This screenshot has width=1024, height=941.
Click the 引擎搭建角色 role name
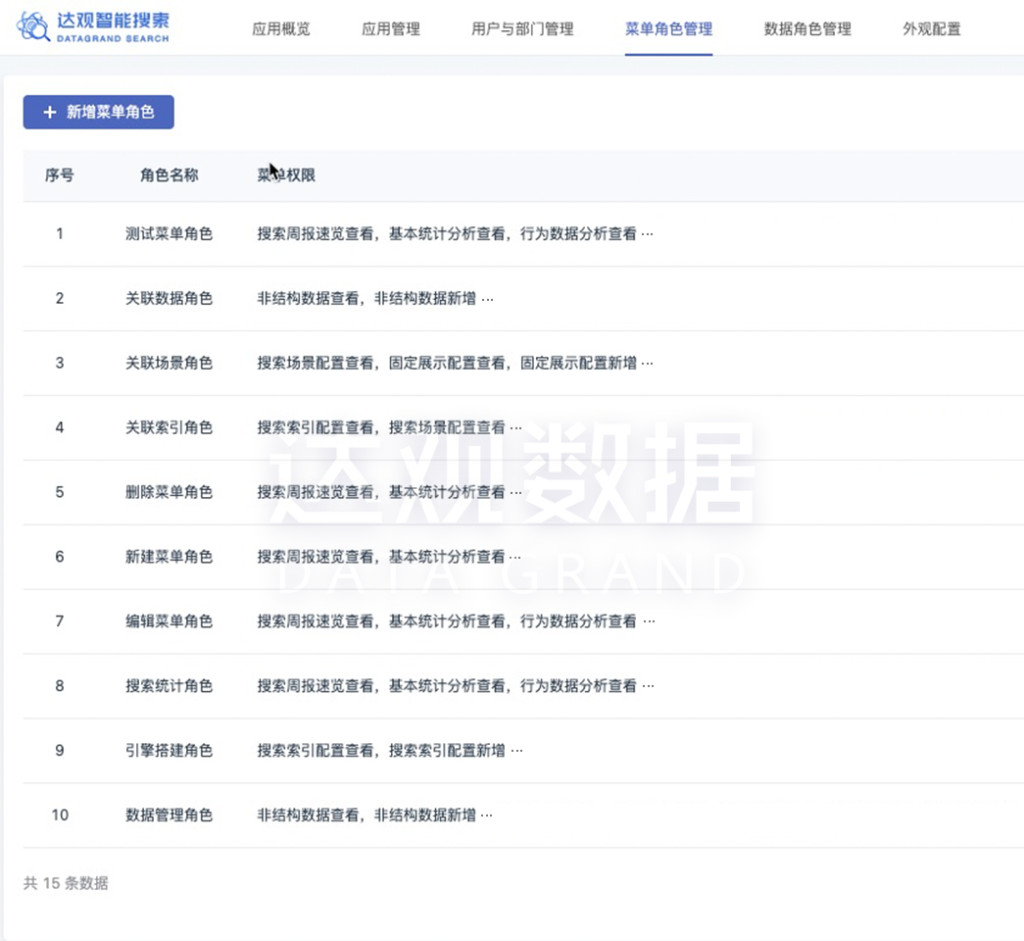click(169, 750)
